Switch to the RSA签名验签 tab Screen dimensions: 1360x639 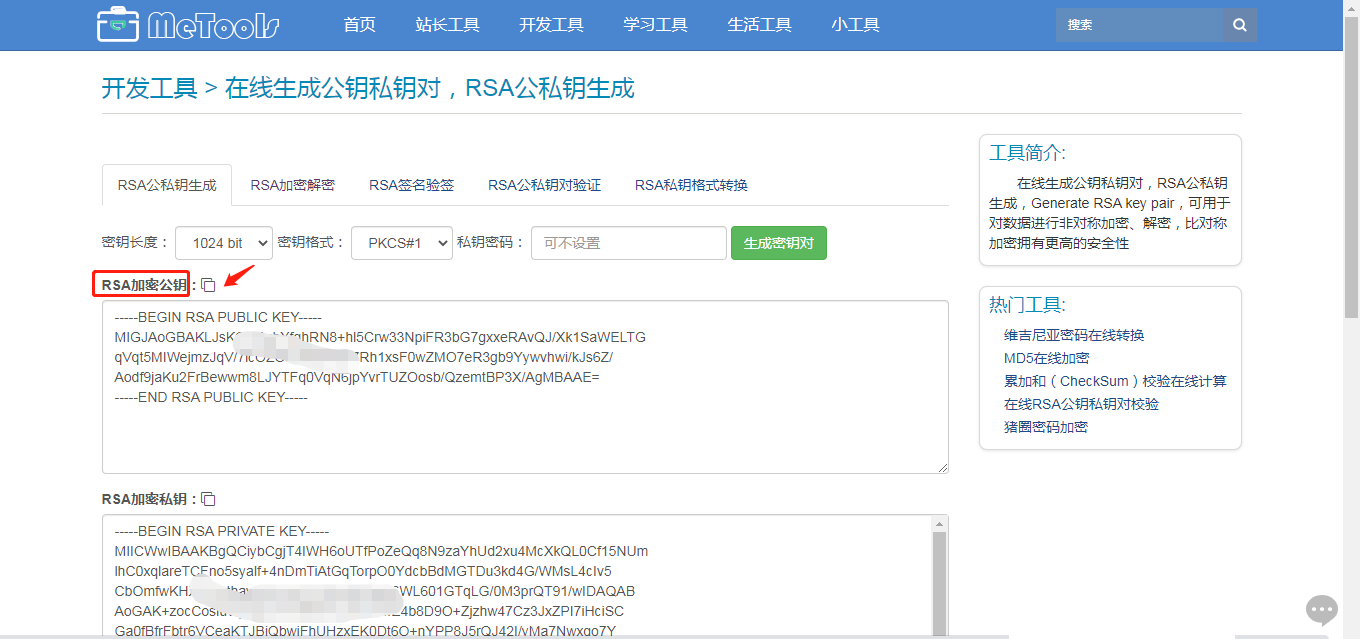[x=411, y=185]
